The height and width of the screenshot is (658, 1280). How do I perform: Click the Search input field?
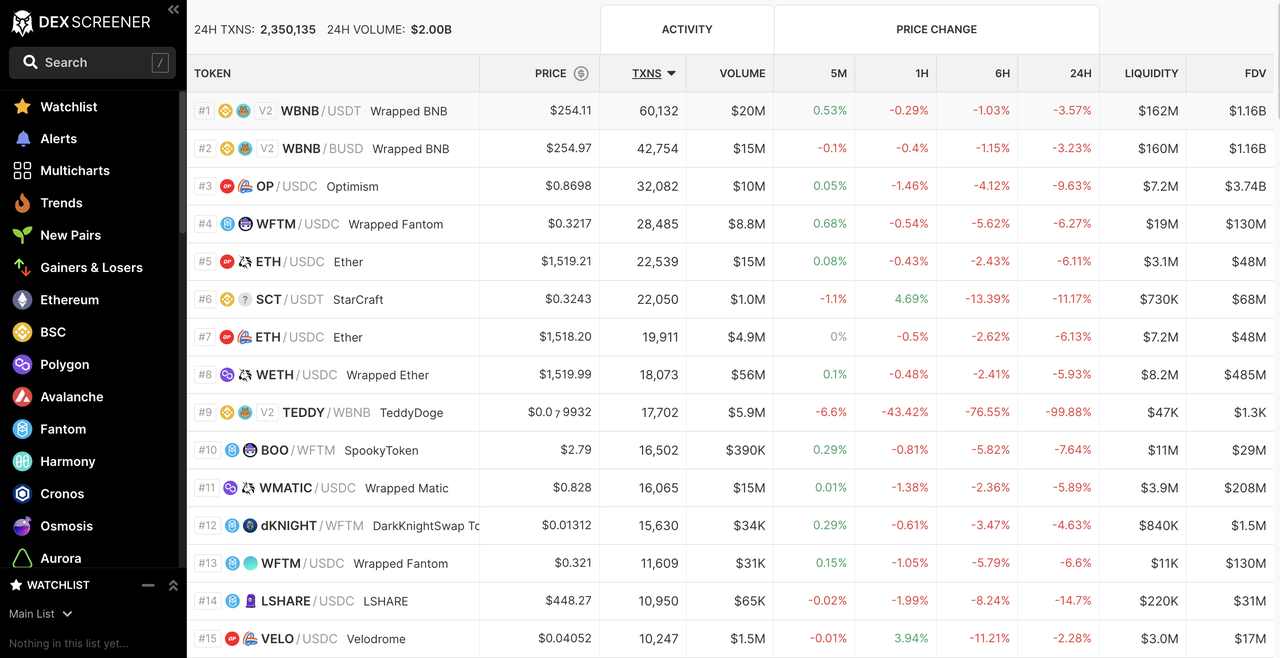pos(90,62)
